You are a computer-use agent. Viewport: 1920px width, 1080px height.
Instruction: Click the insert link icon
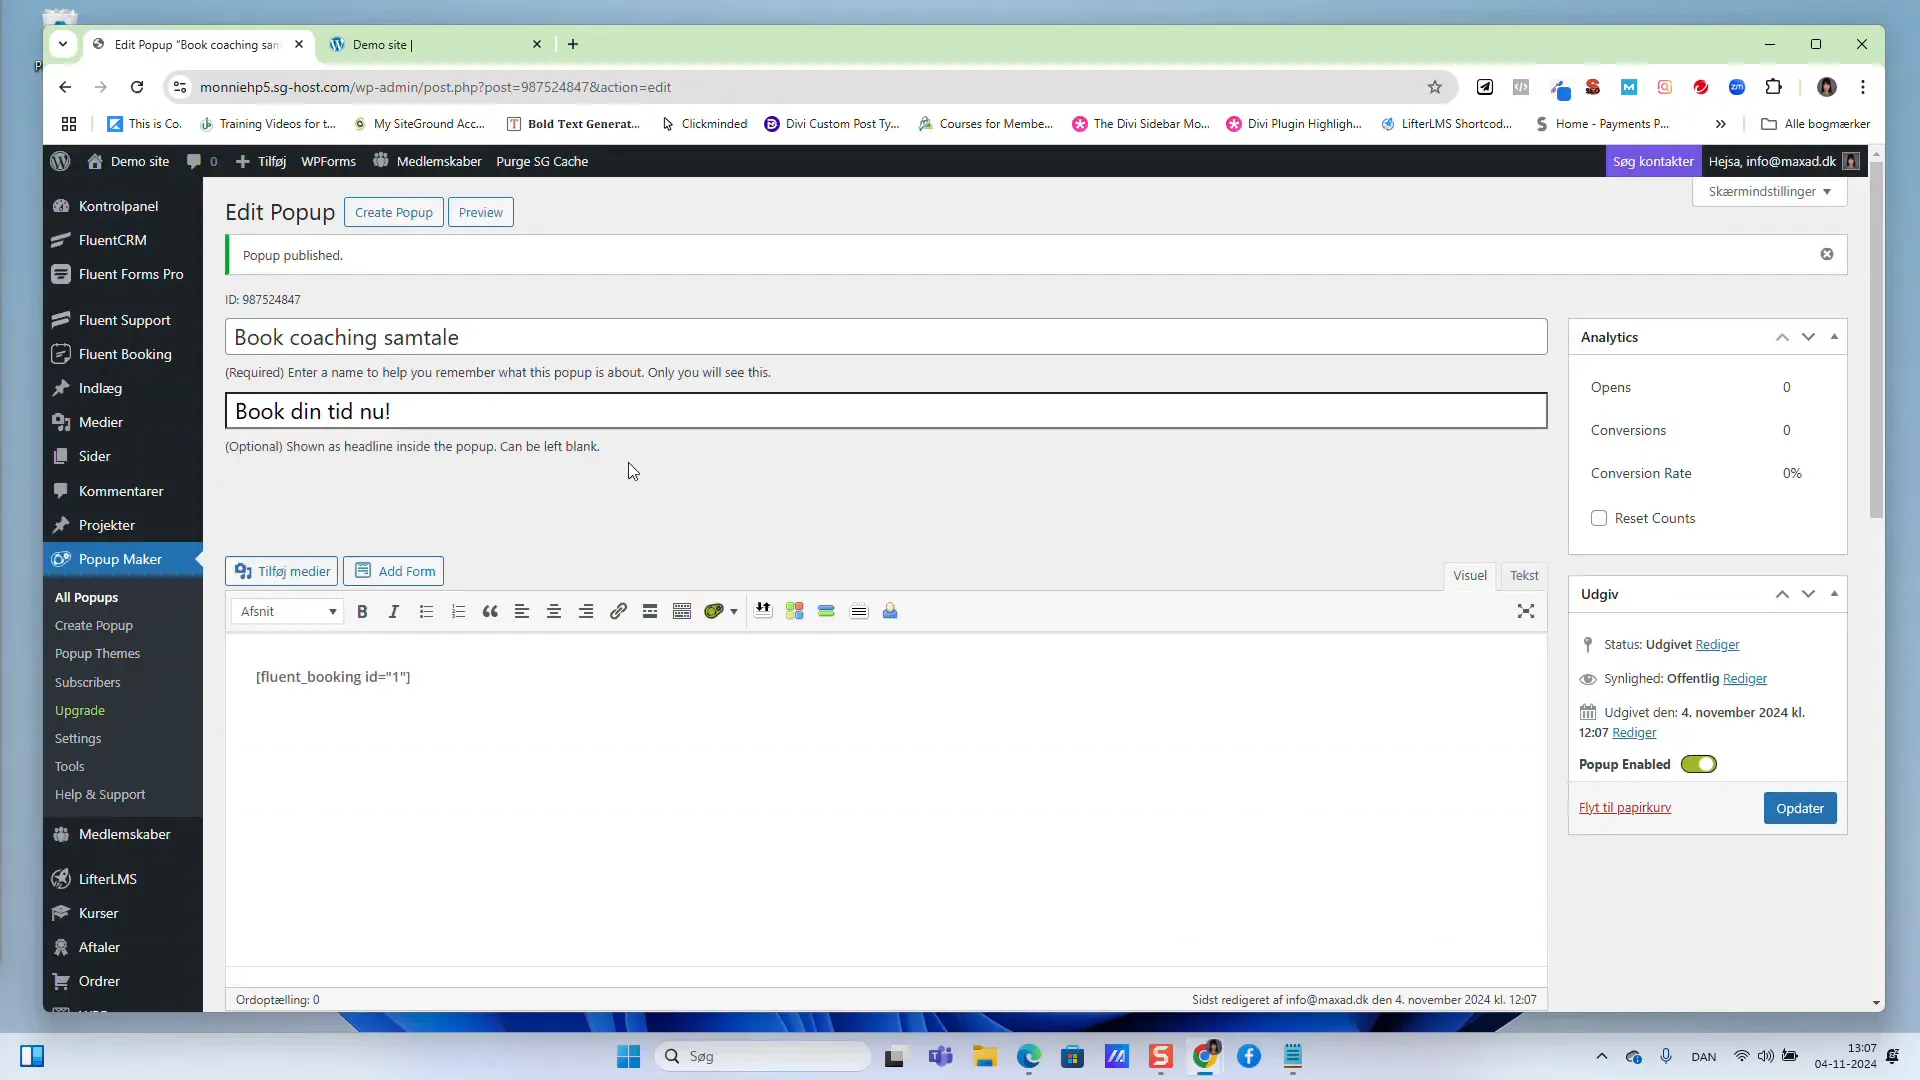[x=618, y=611]
